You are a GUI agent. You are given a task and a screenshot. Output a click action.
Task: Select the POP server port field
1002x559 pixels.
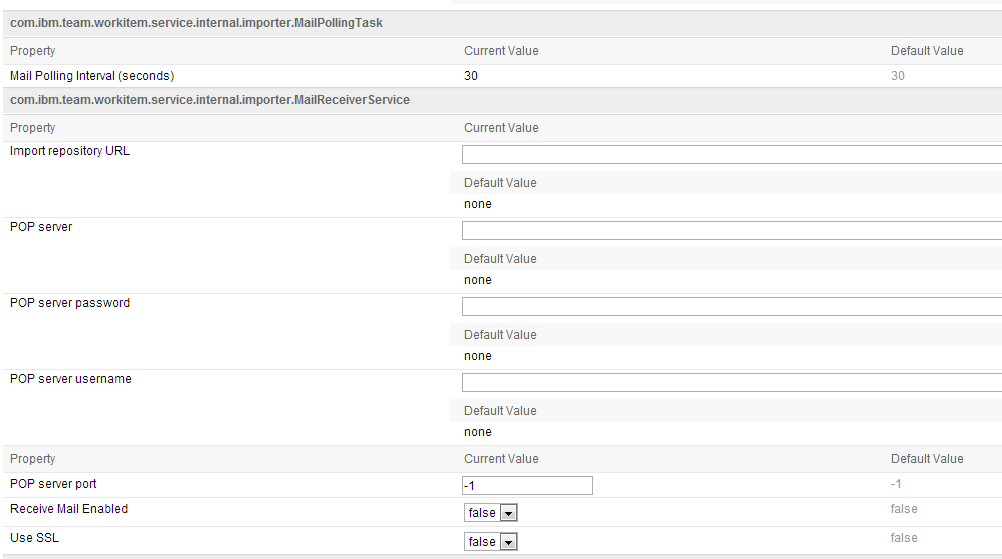[x=527, y=486]
